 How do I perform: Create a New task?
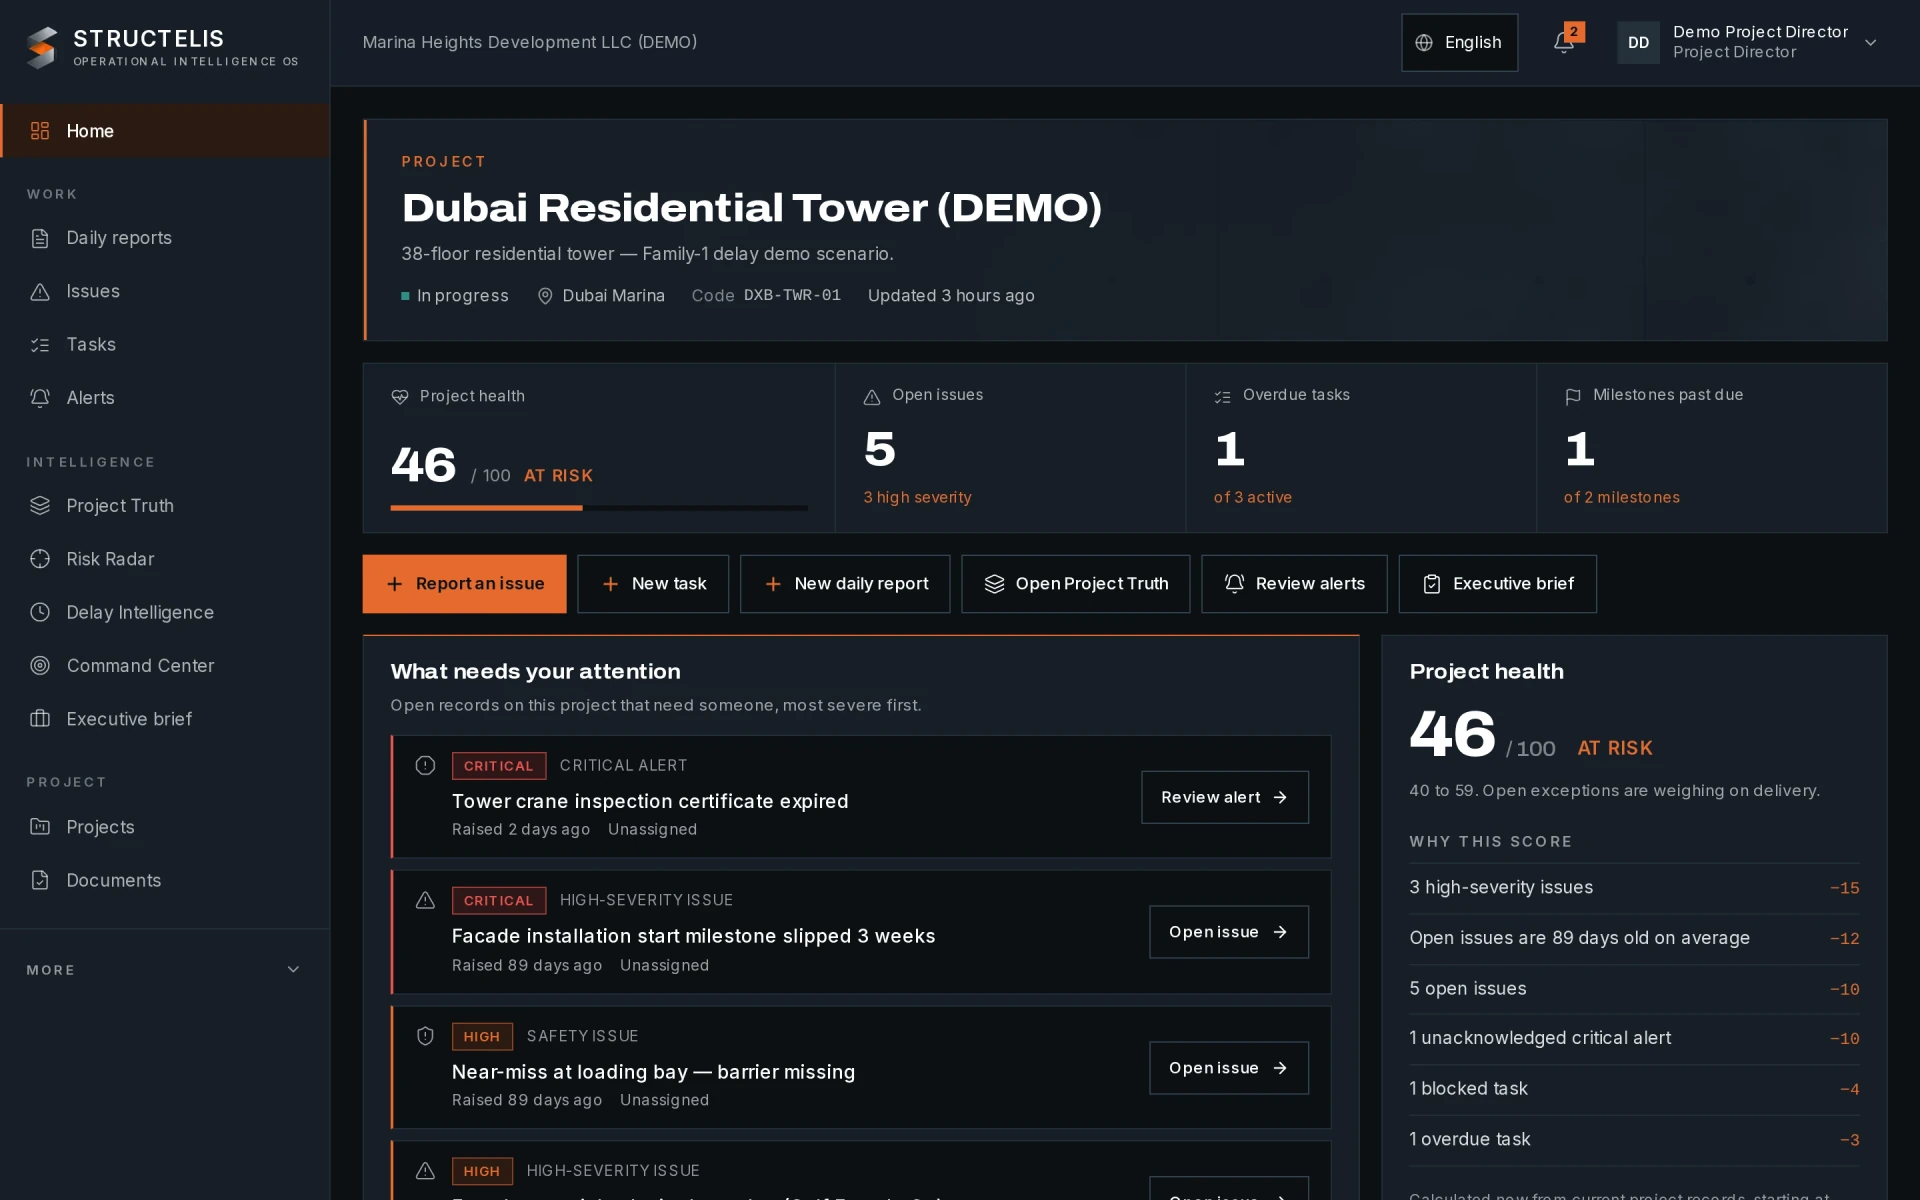click(x=653, y=584)
